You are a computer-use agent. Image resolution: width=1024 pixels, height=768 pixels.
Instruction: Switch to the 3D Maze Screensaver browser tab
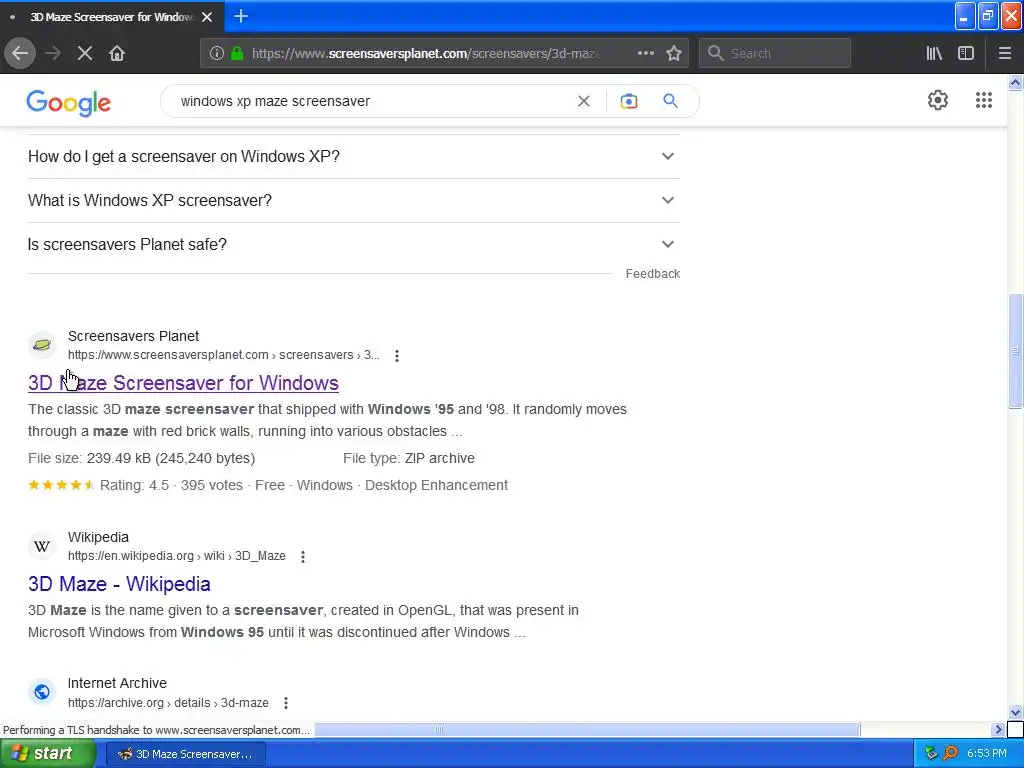(112, 17)
